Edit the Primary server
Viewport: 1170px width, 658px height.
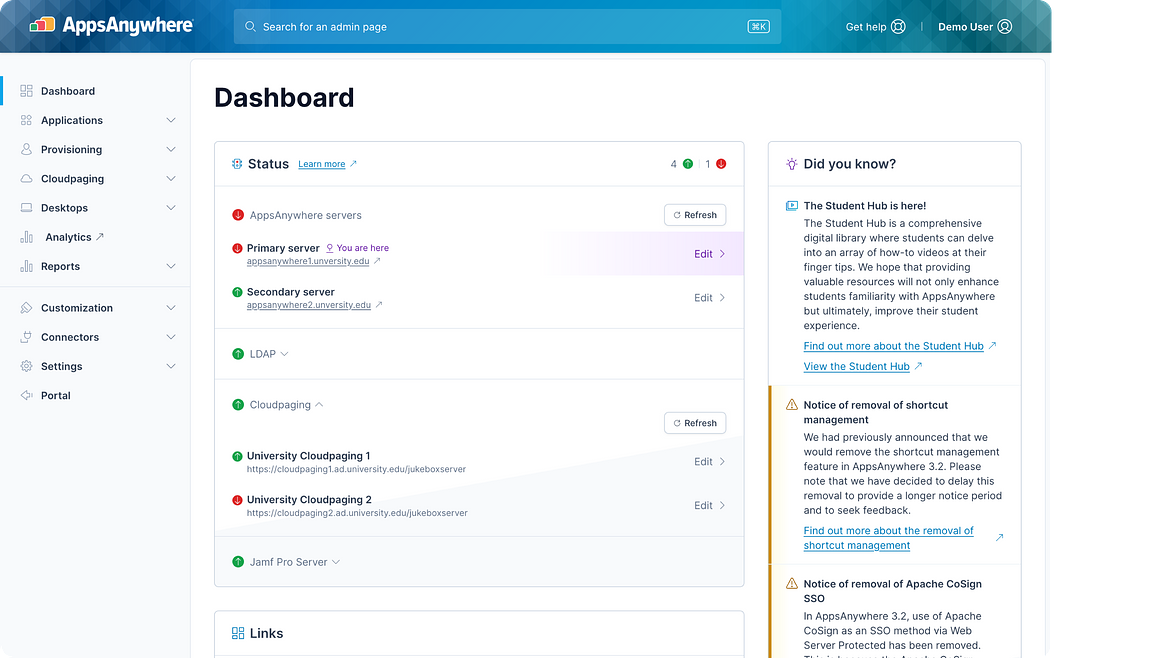[710, 254]
